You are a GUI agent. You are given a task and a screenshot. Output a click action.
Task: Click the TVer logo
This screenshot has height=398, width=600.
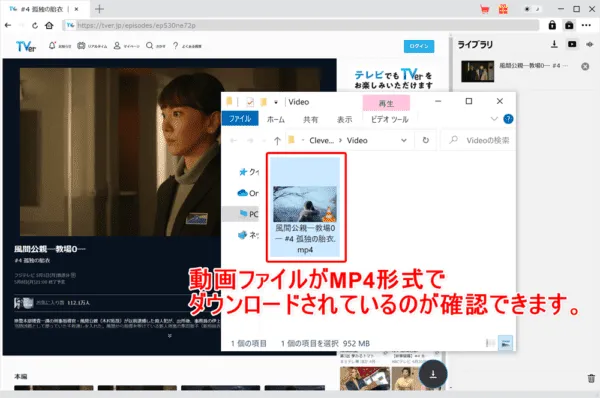26,46
